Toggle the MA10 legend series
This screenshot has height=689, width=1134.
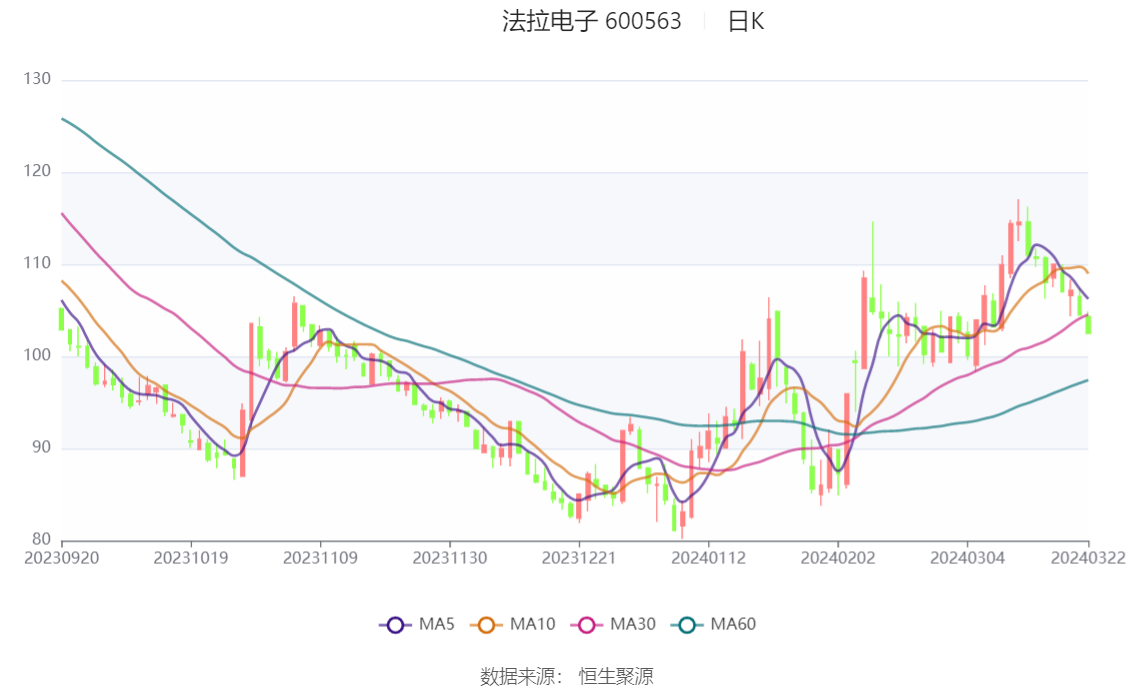[513, 625]
